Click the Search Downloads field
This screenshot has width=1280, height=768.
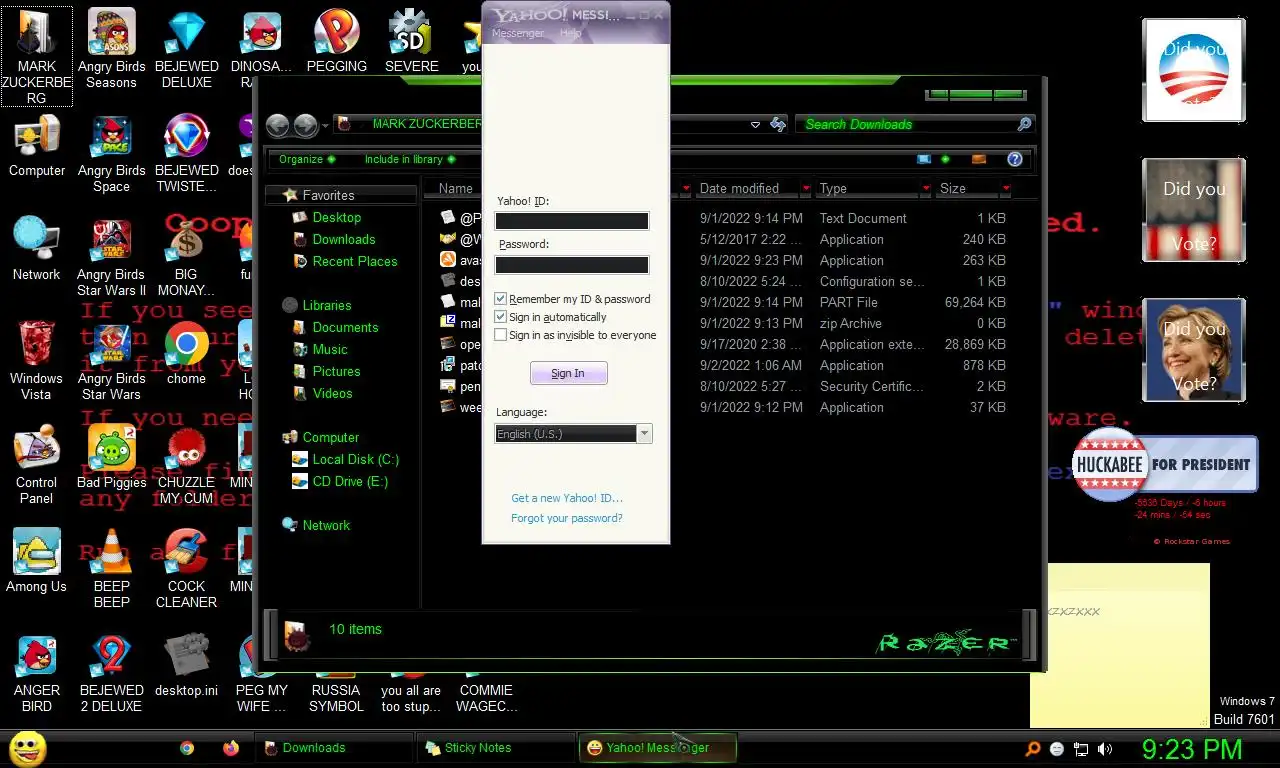tap(905, 124)
